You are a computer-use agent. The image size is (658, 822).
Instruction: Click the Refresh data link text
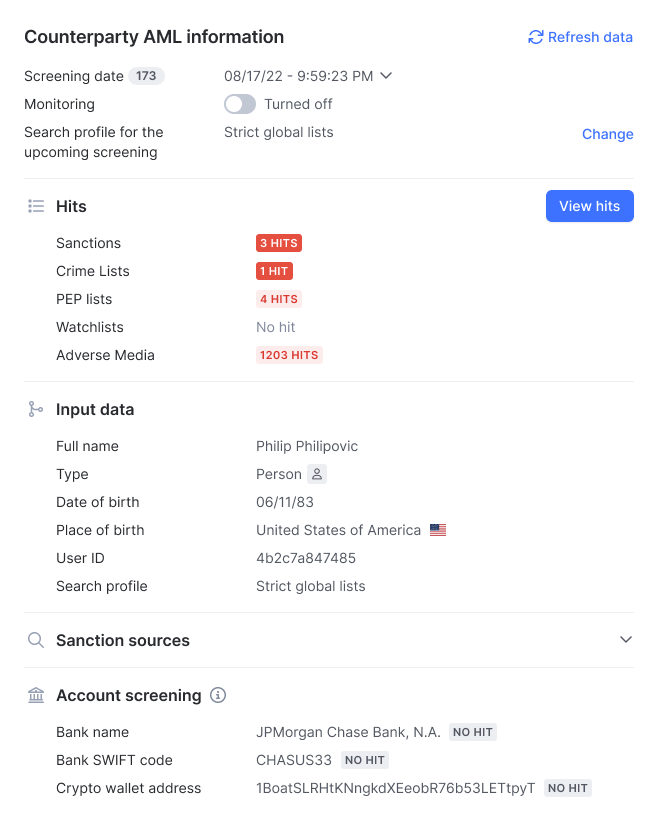590,37
